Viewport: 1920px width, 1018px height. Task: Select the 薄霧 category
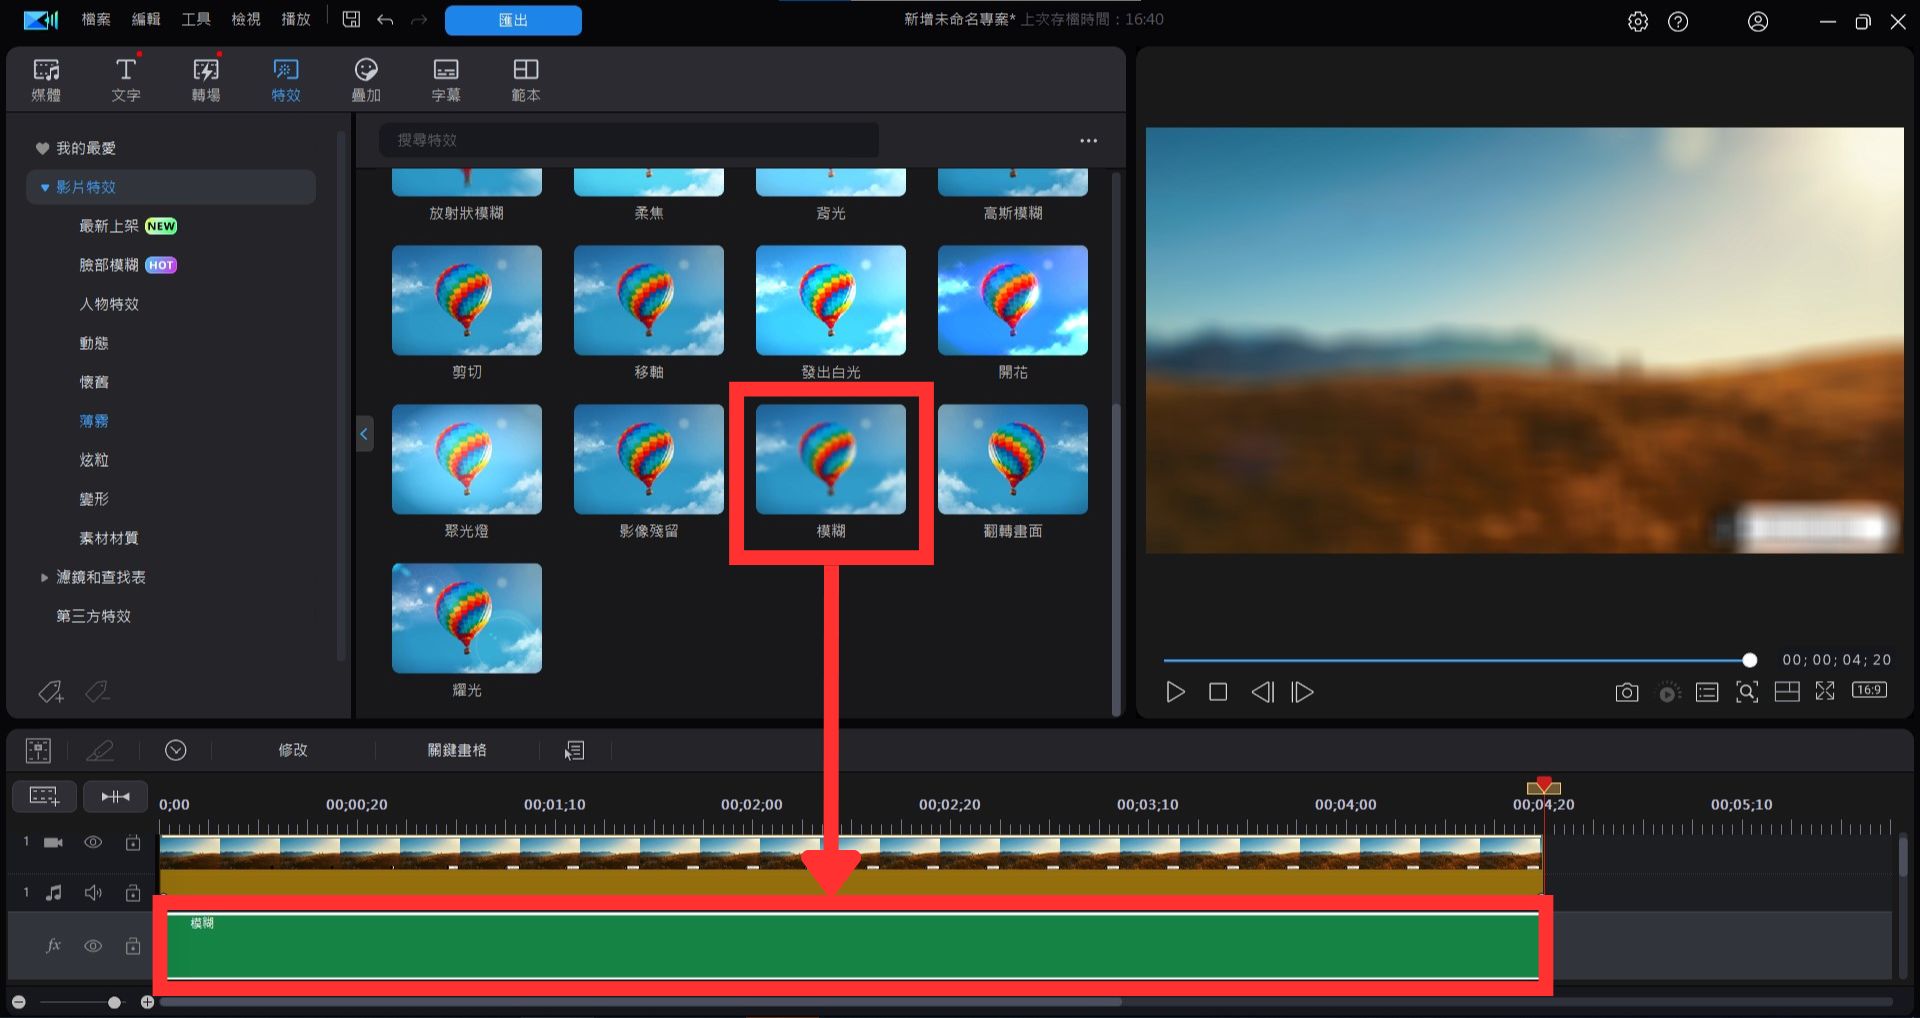(94, 421)
